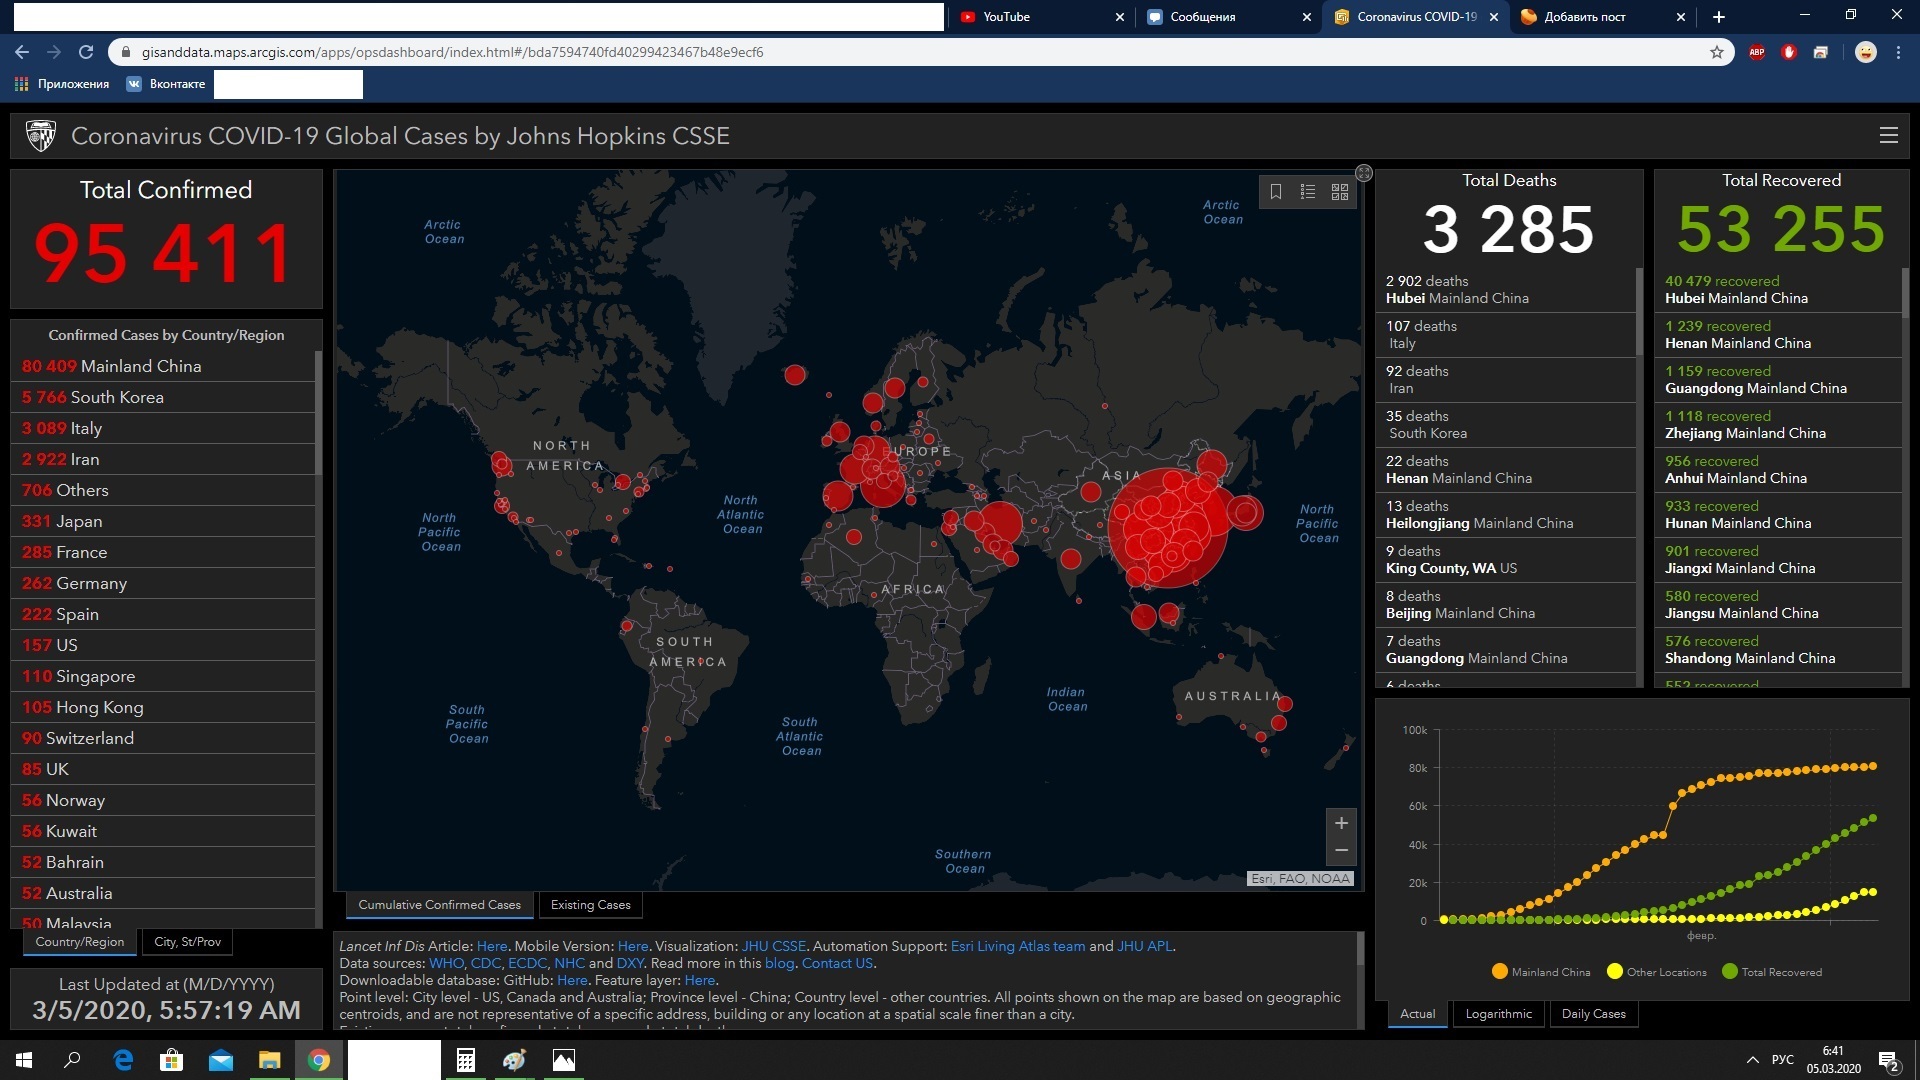The width and height of the screenshot is (1920, 1080).
Task: Open the notification center
Action: pos(1889,1060)
